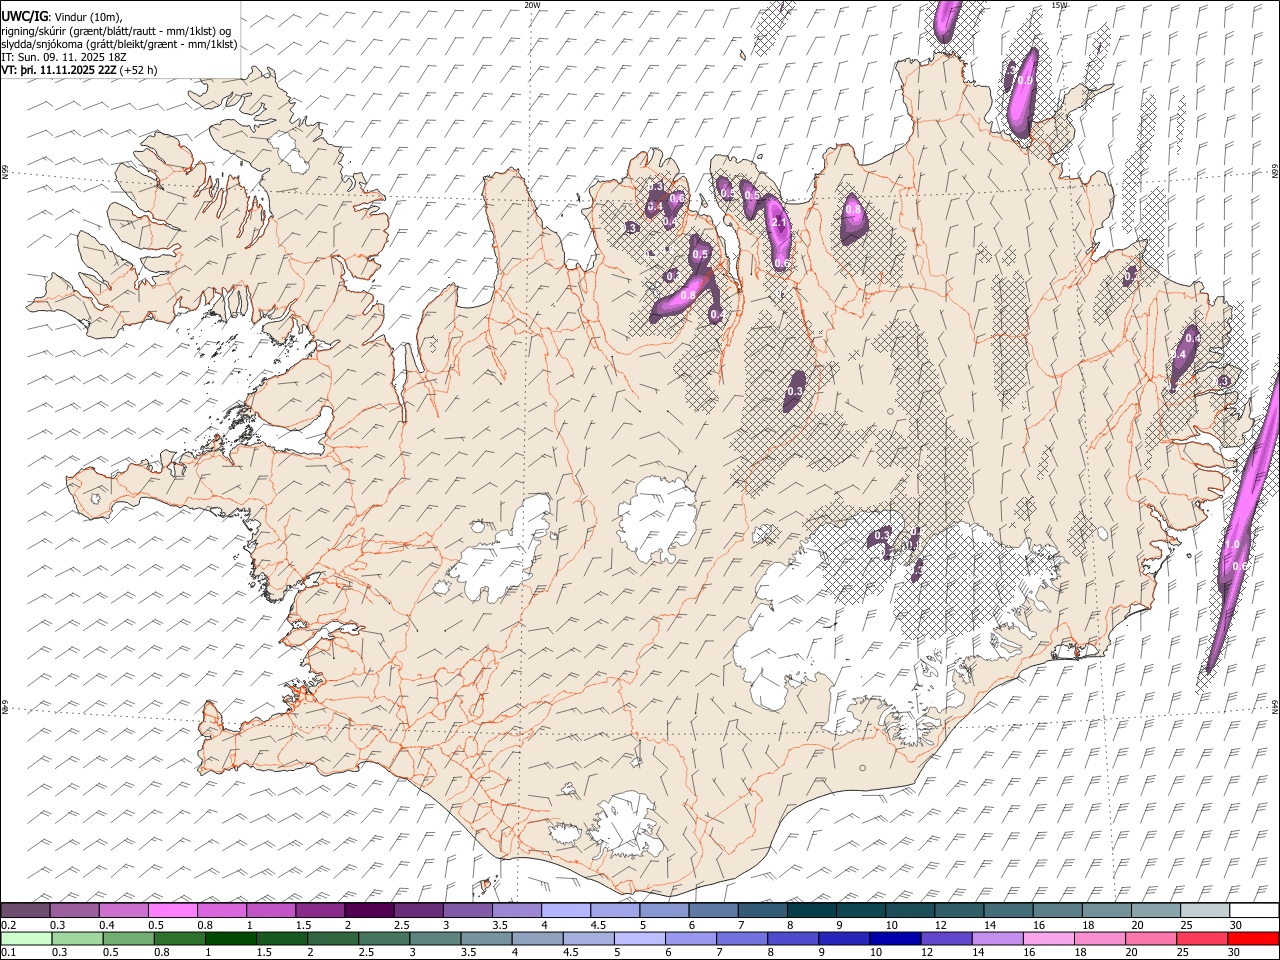Pick the magenta 0.8 snow-scale swatch
The image size is (1280, 960).
pyautogui.click(x=222, y=911)
